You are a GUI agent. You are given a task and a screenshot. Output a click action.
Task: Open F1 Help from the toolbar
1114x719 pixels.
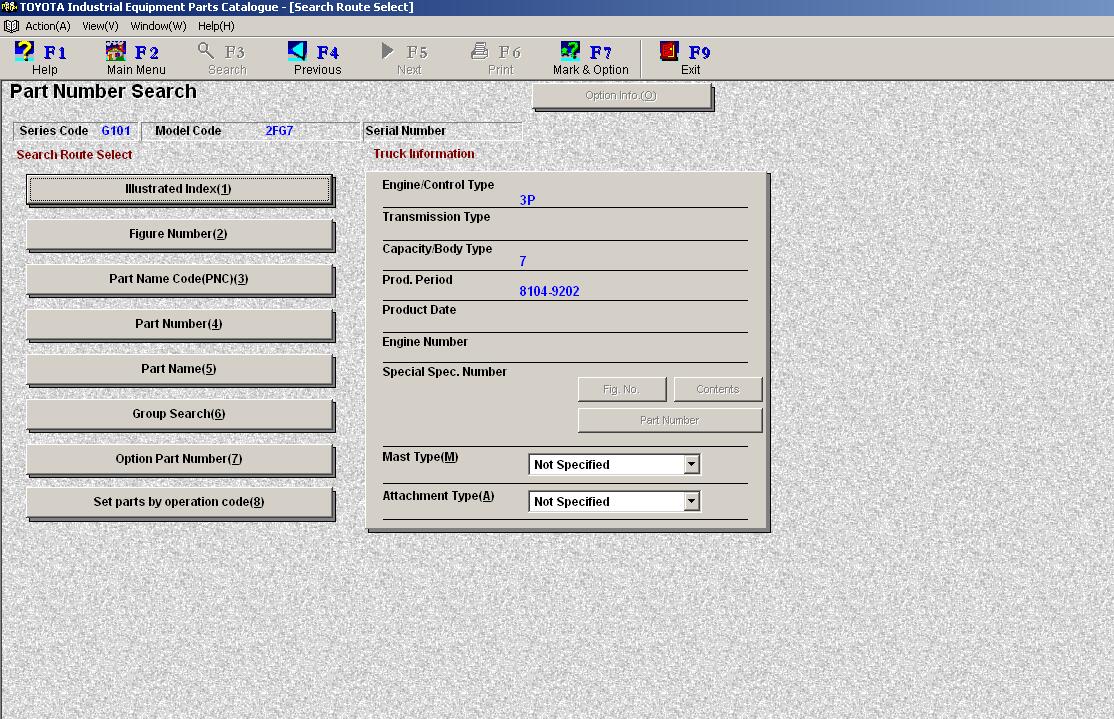[x=43, y=58]
